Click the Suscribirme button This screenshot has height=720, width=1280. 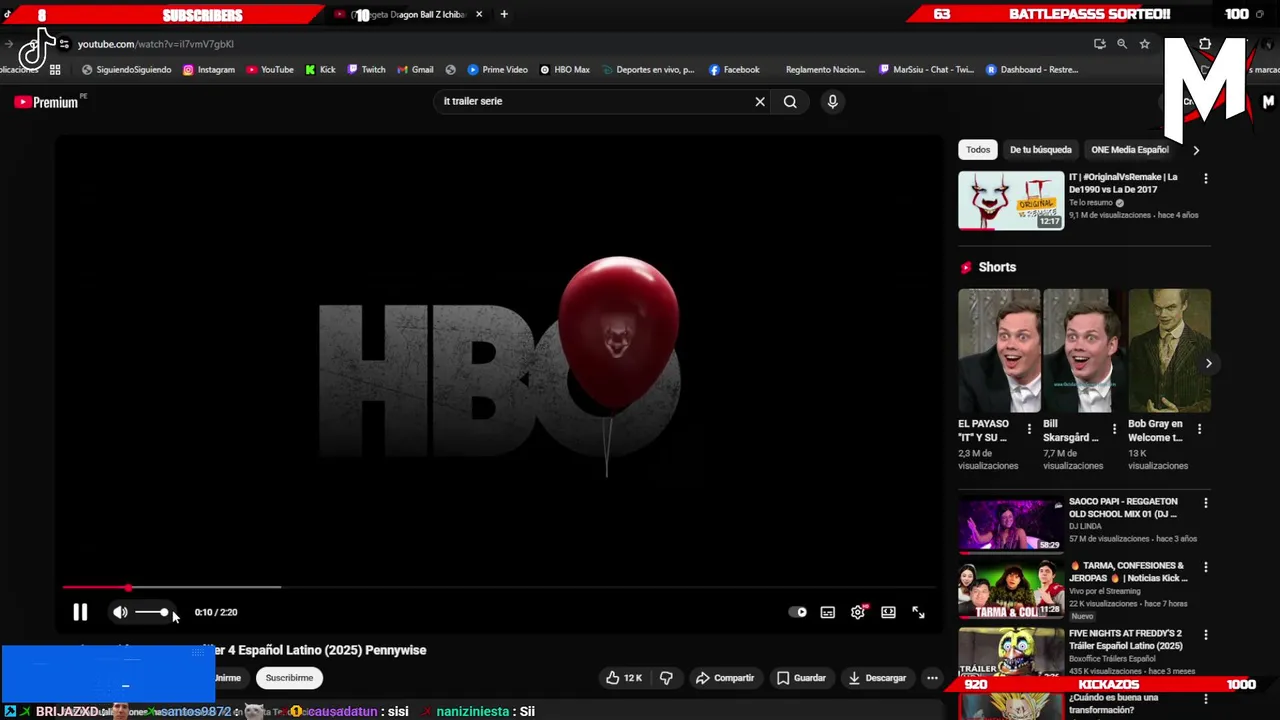click(289, 678)
